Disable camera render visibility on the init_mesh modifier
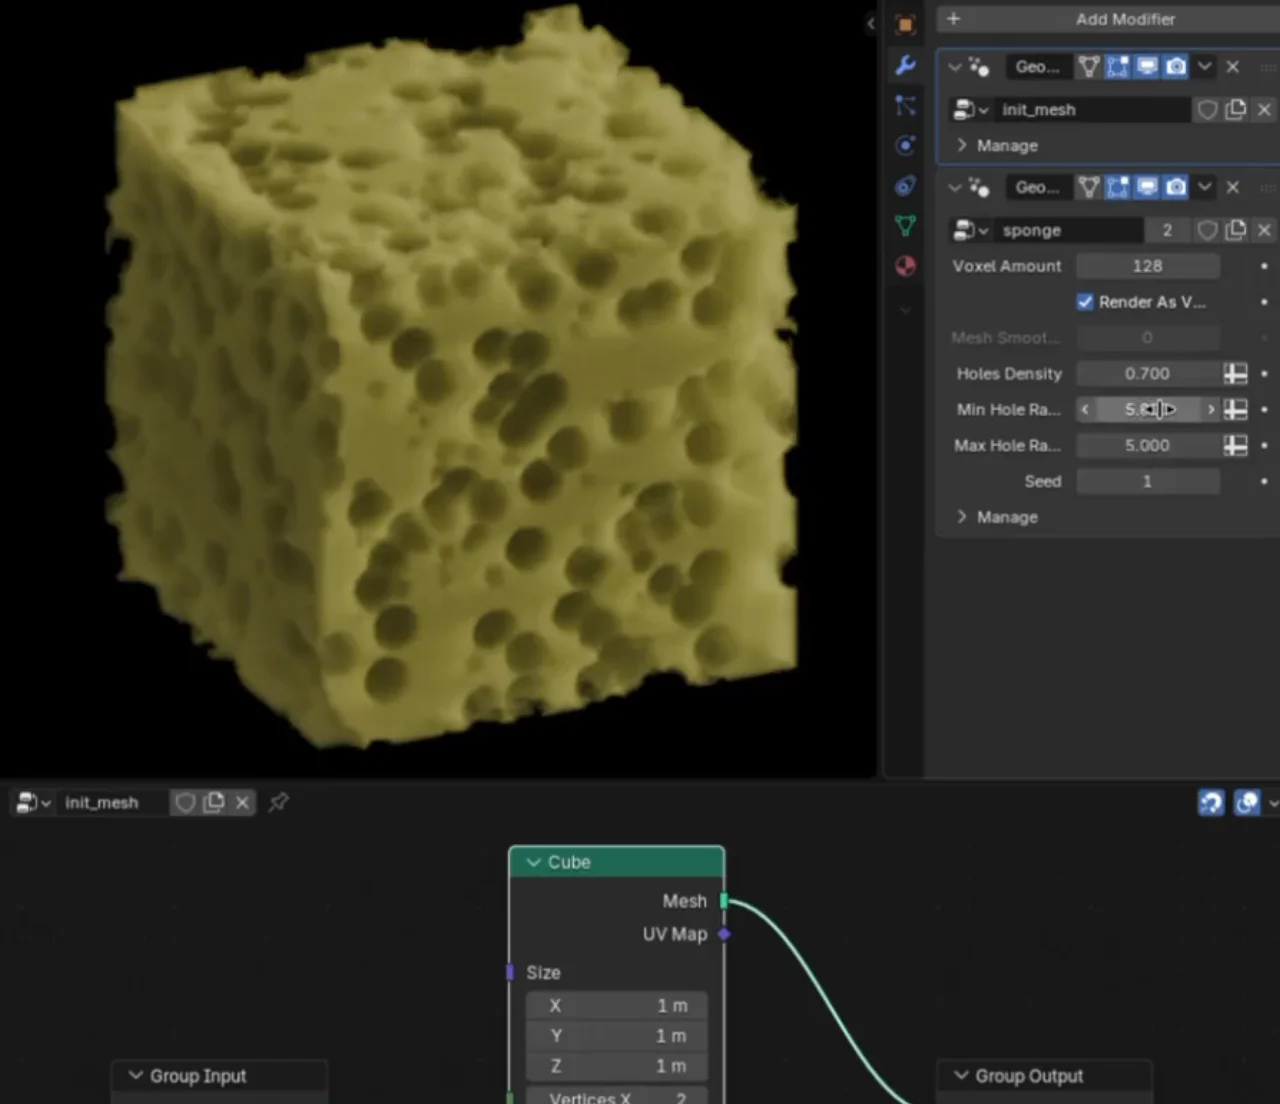 (1176, 66)
